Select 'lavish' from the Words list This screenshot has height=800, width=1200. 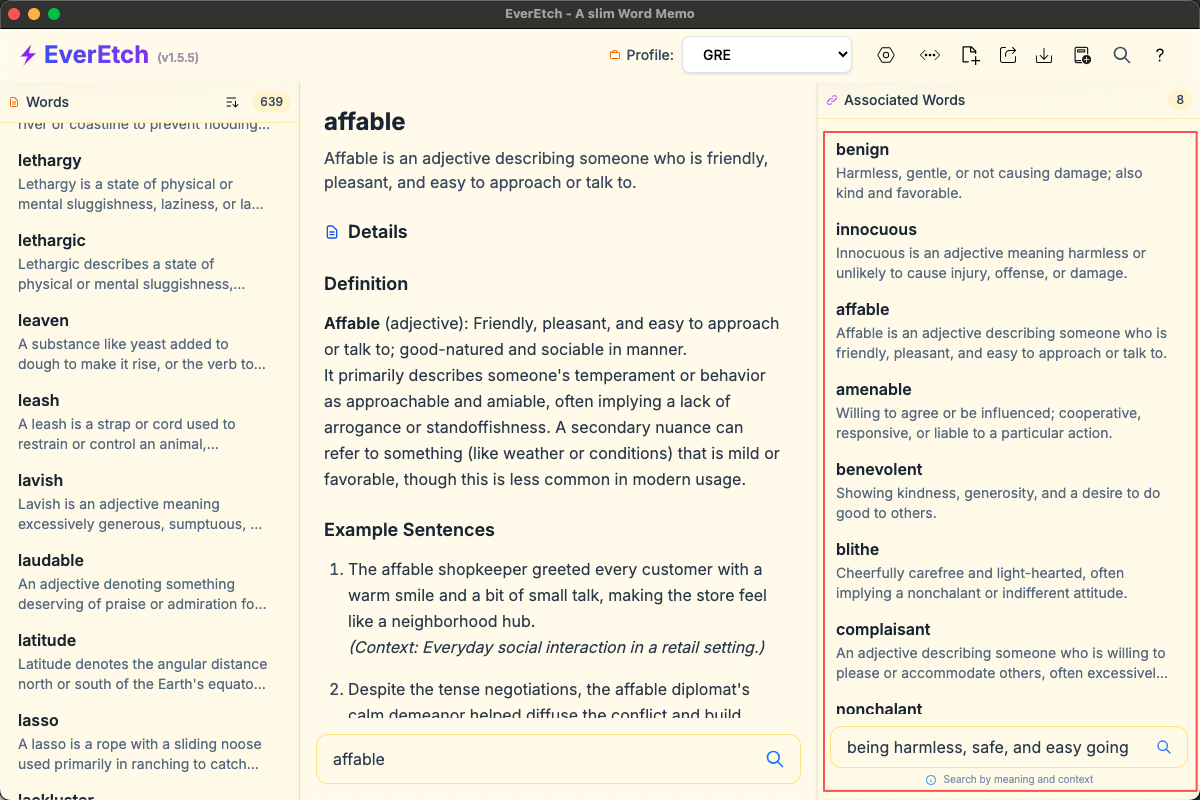(x=40, y=481)
